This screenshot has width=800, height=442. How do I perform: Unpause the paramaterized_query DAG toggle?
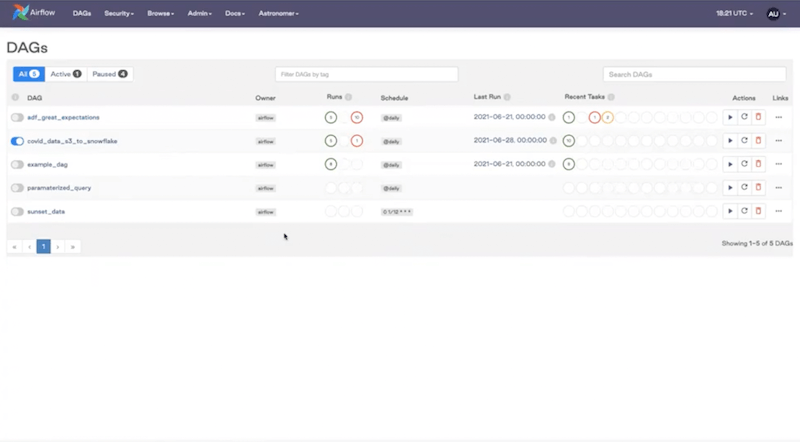click(x=17, y=188)
